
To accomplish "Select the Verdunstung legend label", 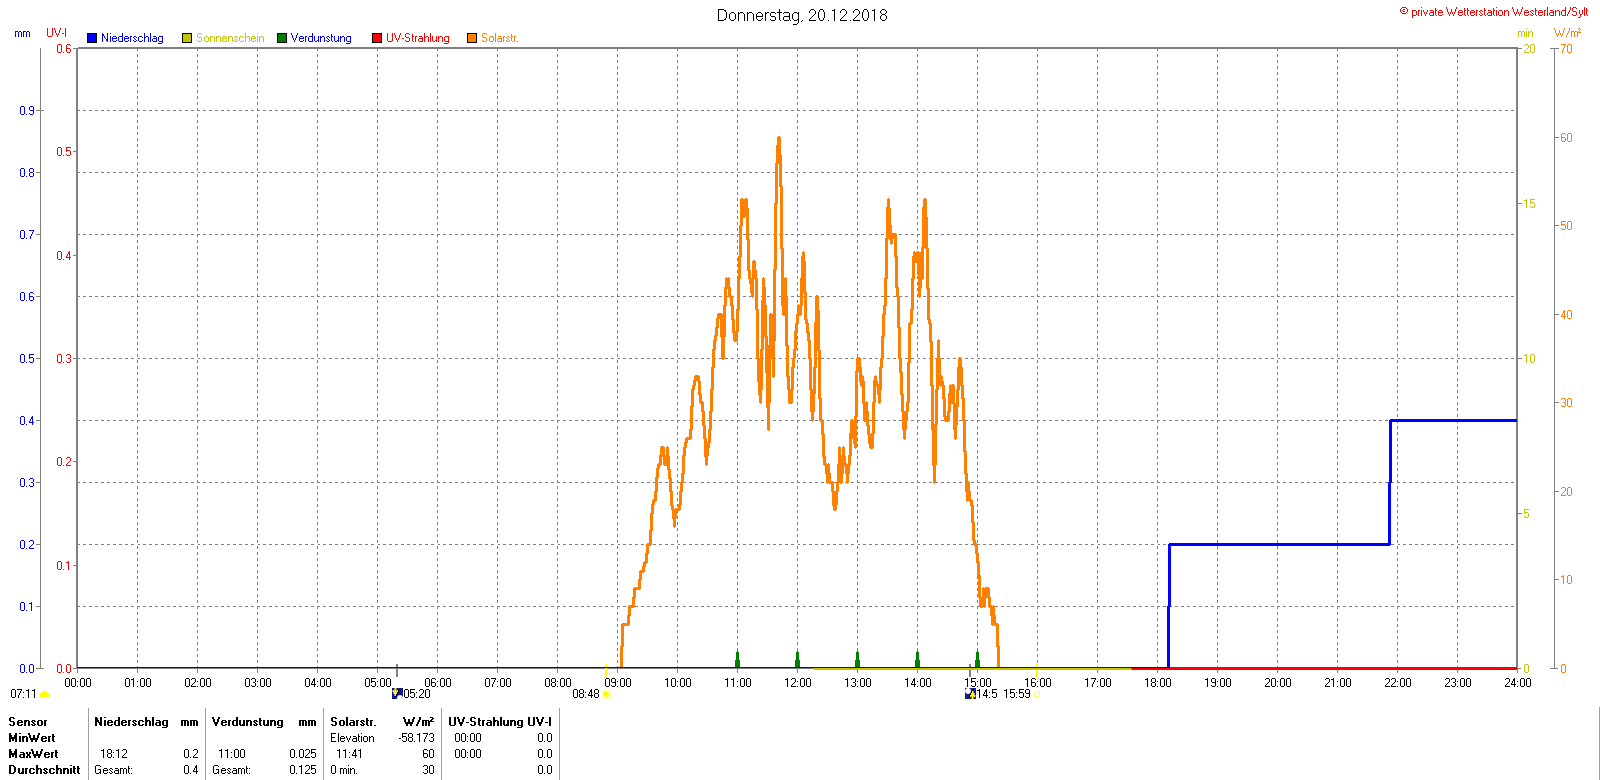I will pyautogui.click(x=321, y=38).
